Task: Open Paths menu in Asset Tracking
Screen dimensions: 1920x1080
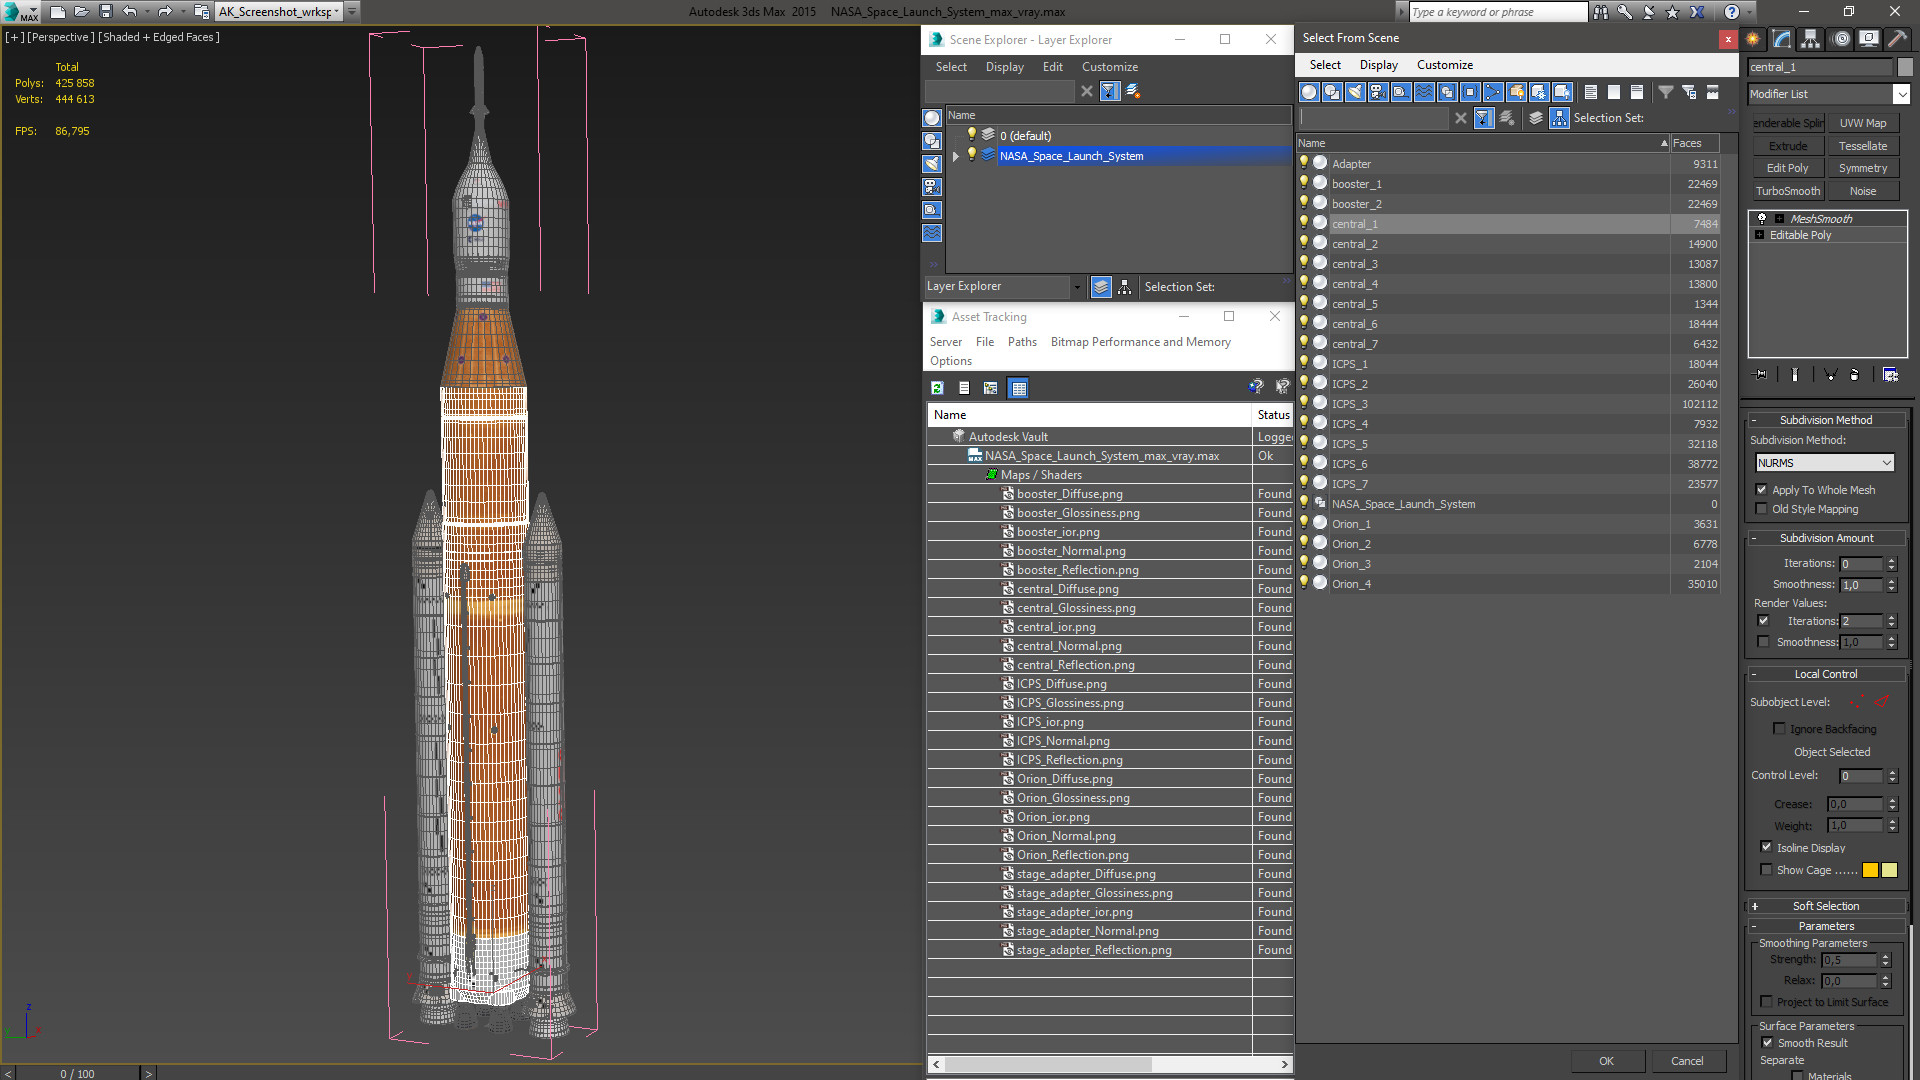Action: (x=1022, y=342)
